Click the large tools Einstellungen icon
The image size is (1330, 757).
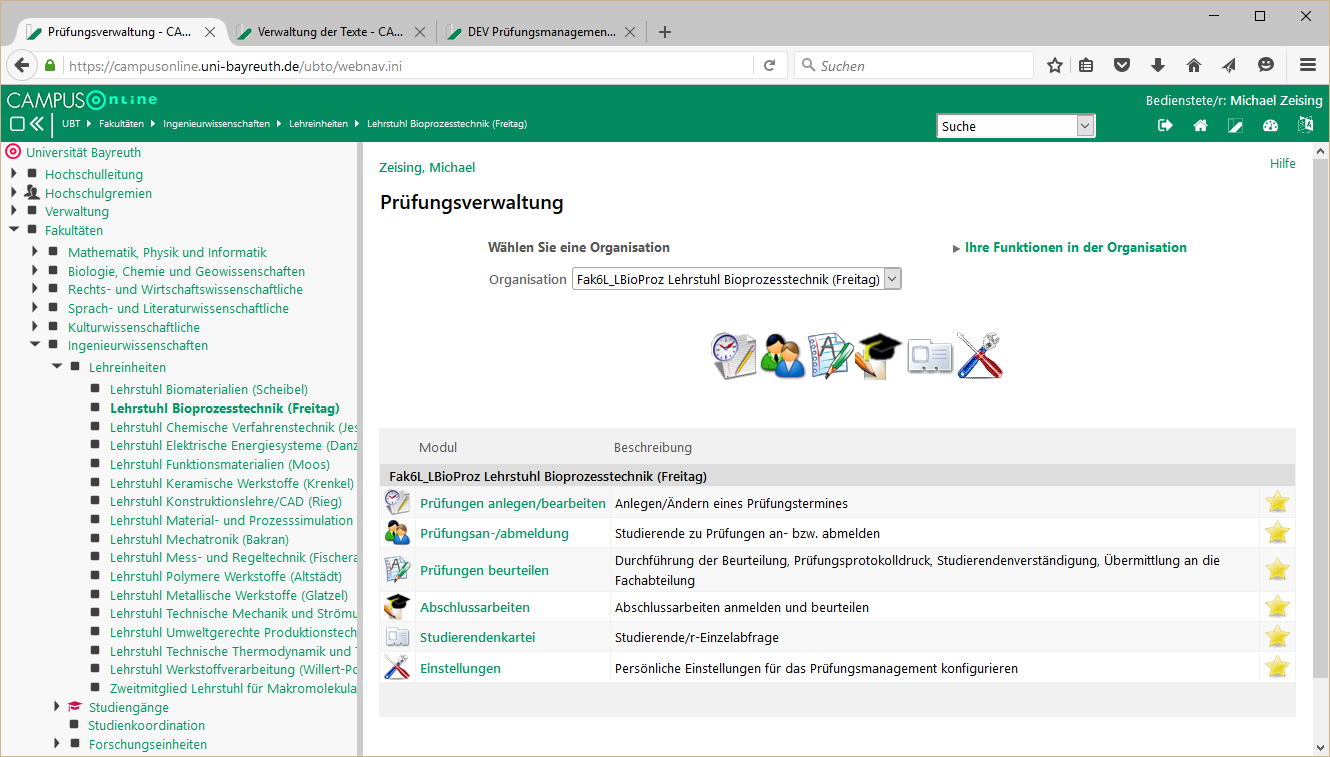tap(978, 355)
